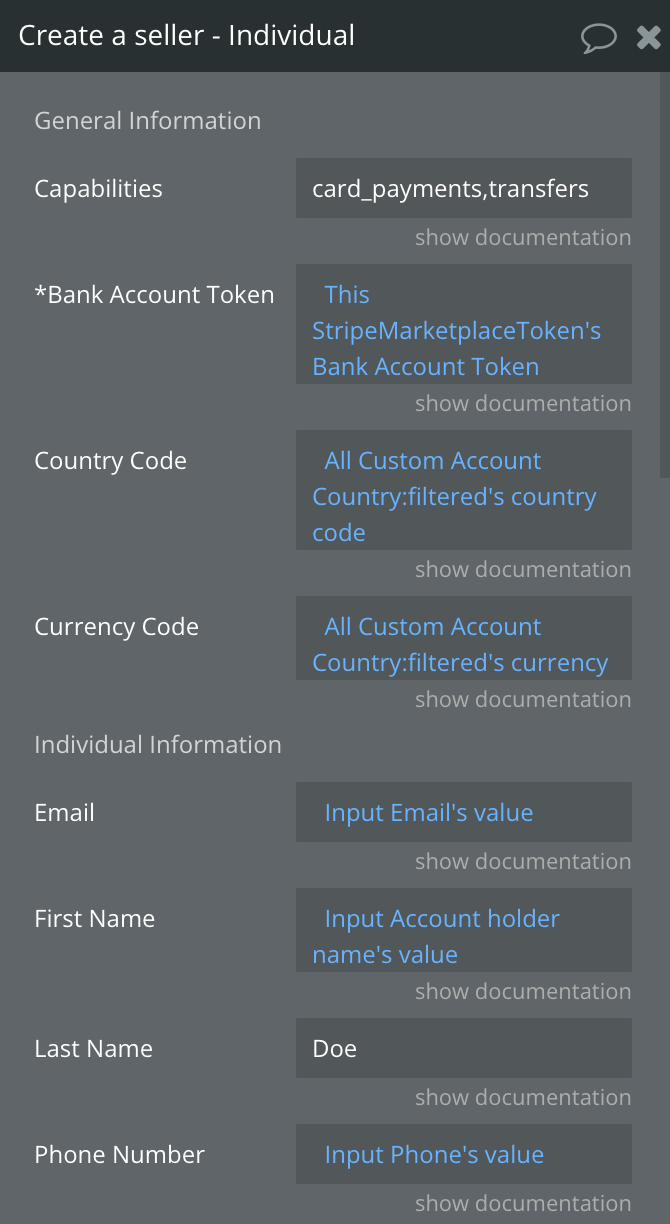Show documentation under Capabilities

click(x=523, y=238)
